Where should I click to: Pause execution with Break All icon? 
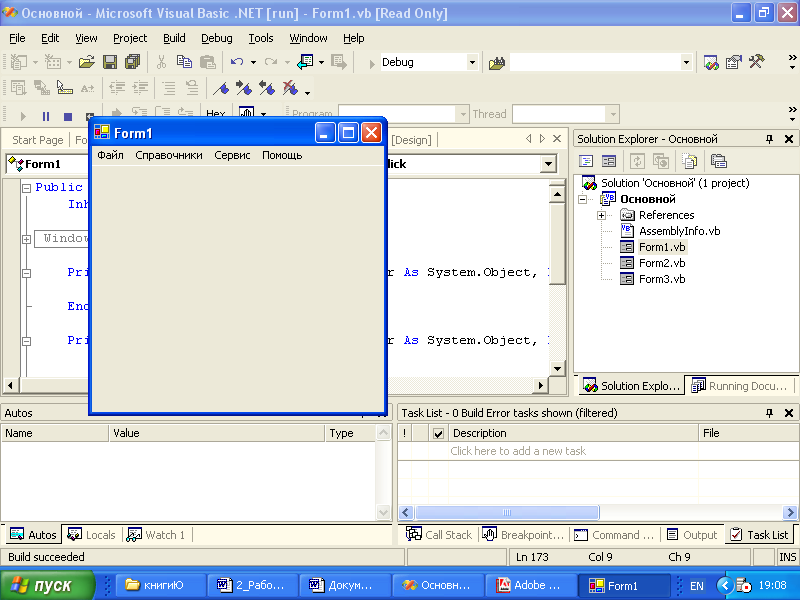(46, 116)
